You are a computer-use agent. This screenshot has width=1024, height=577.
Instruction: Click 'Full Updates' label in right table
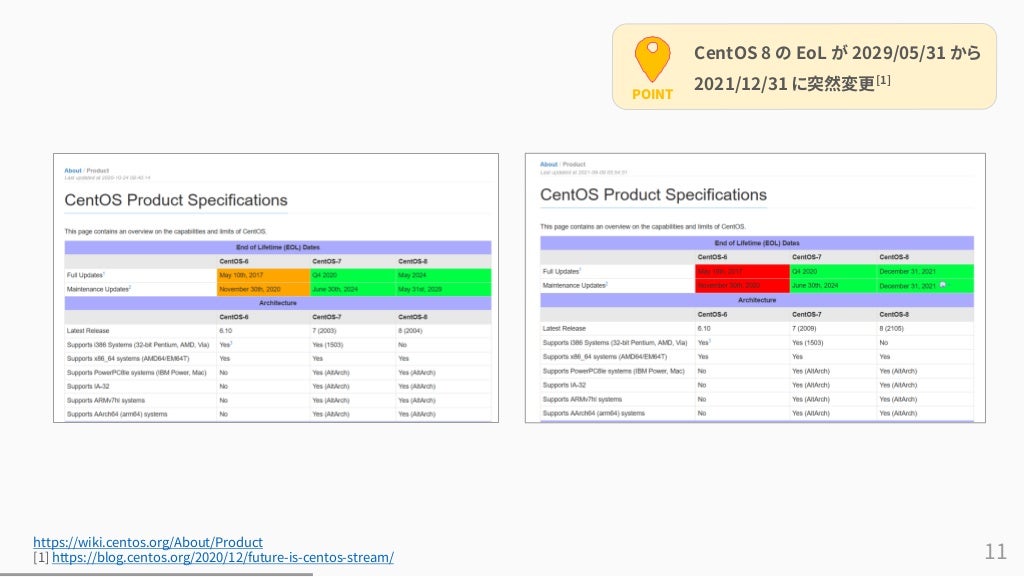[561, 271]
